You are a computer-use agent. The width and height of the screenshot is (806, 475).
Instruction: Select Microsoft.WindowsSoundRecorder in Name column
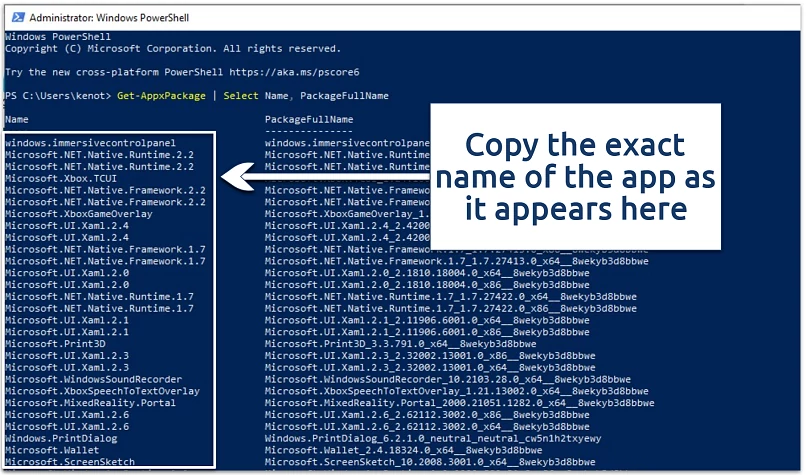94,380
